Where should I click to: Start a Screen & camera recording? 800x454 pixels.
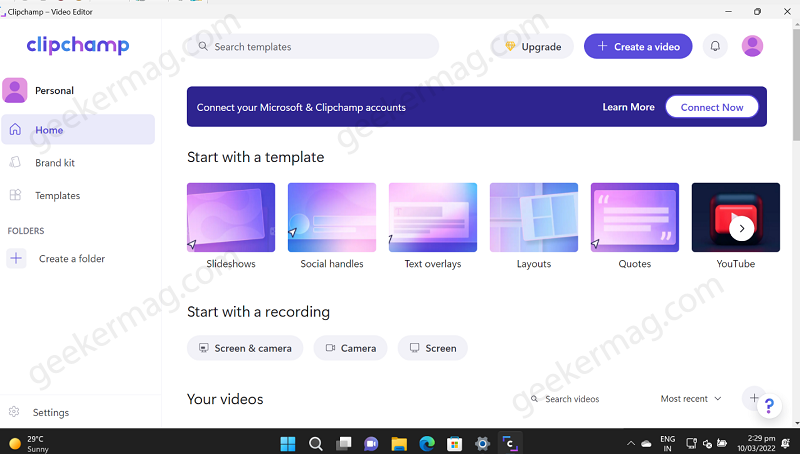[x=245, y=348]
